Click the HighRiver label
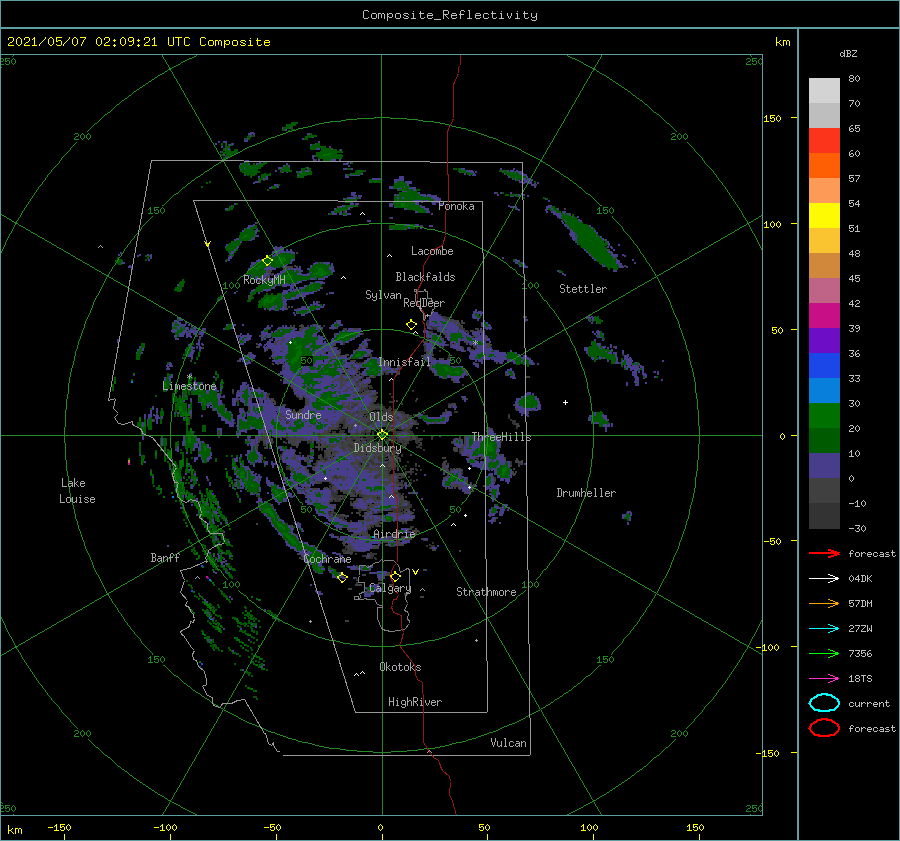Screen dimensions: 900x841 (x=415, y=702)
